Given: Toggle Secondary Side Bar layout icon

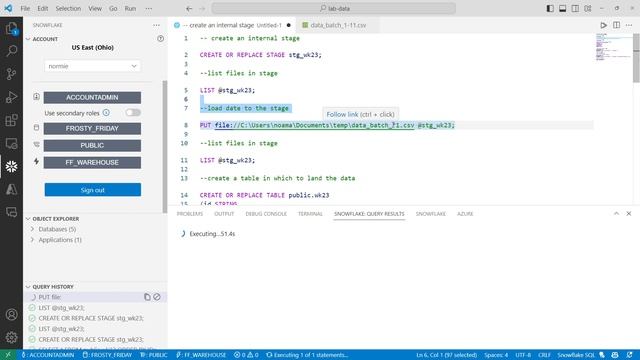Looking at the screenshot, I should pyautogui.click(x=575, y=8).
